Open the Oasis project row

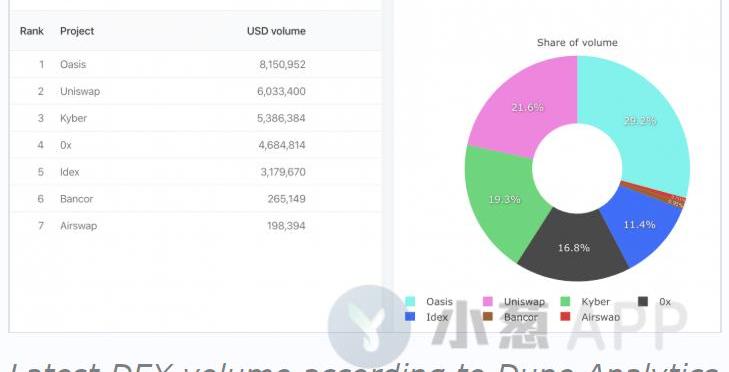pos(195,64)
